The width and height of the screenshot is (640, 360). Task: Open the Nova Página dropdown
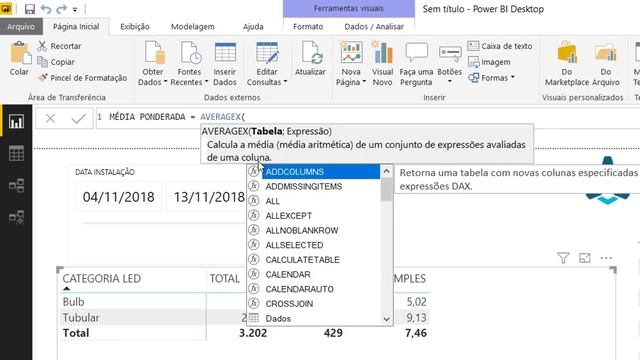[351, 64]
